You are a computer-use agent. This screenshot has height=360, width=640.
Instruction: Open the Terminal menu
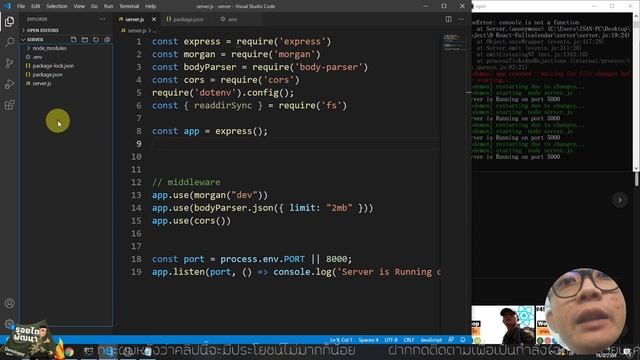coord(129,6)
